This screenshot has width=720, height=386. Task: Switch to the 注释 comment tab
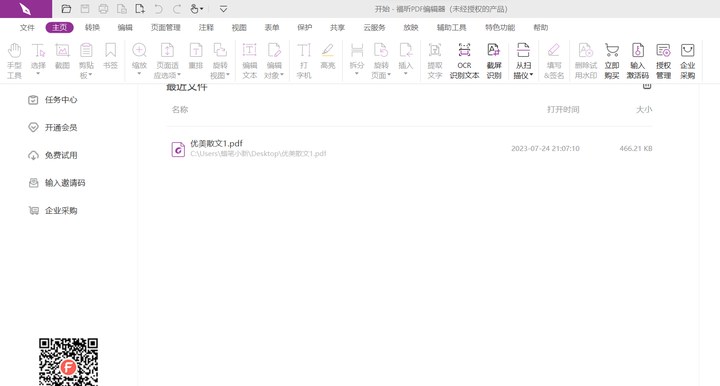(206, 28)
